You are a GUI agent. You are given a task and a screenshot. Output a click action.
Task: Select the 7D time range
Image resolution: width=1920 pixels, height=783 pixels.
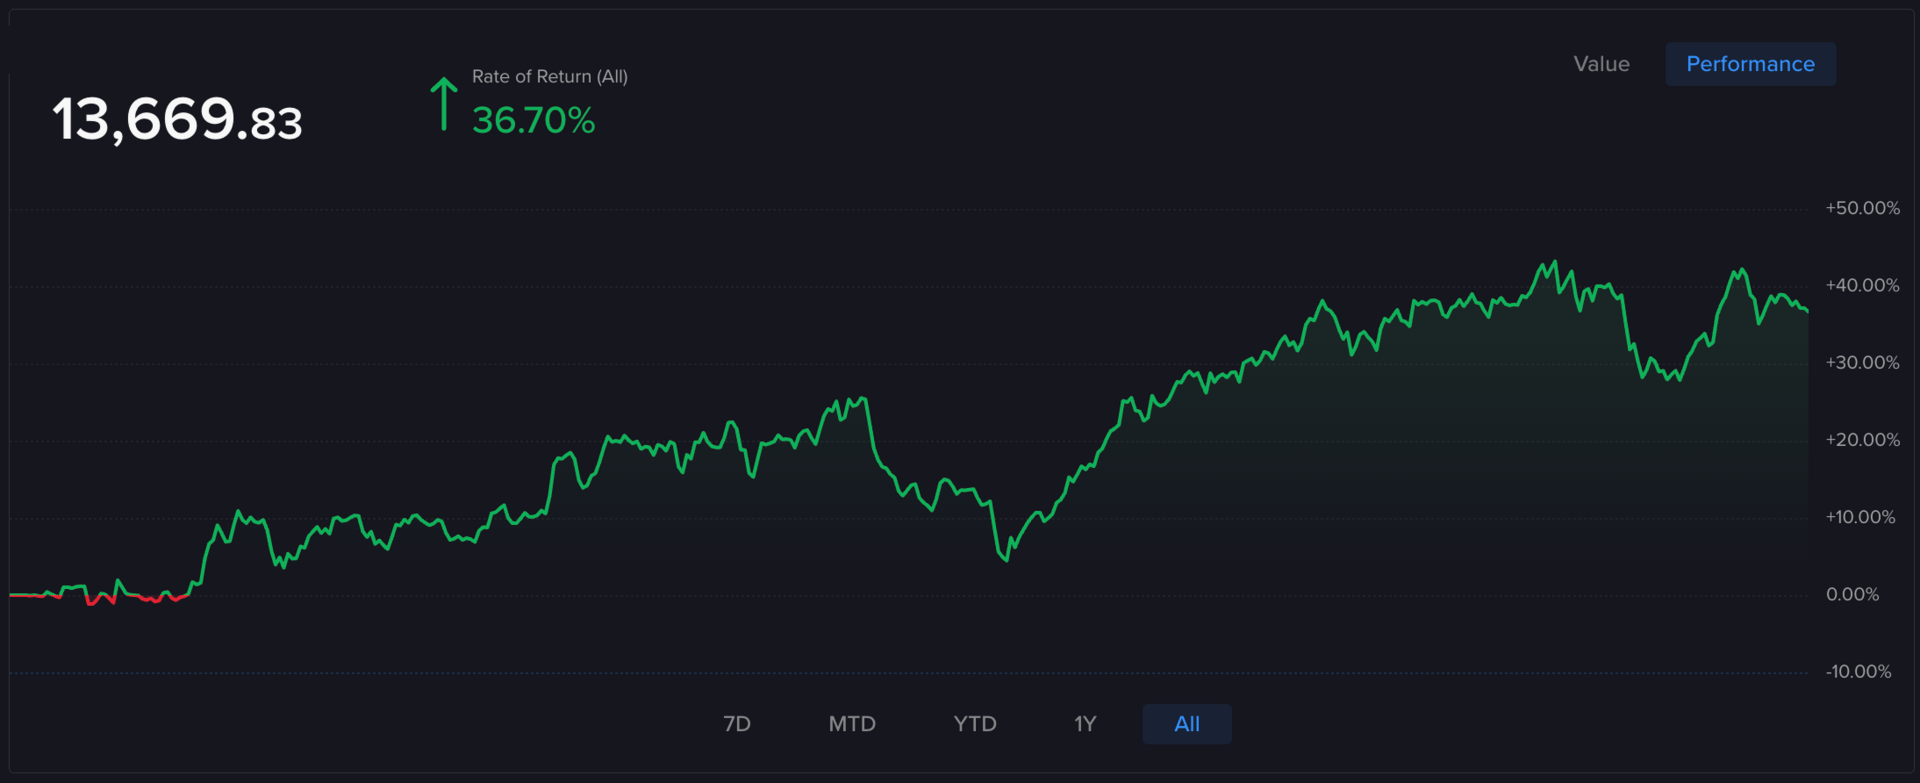737,724
